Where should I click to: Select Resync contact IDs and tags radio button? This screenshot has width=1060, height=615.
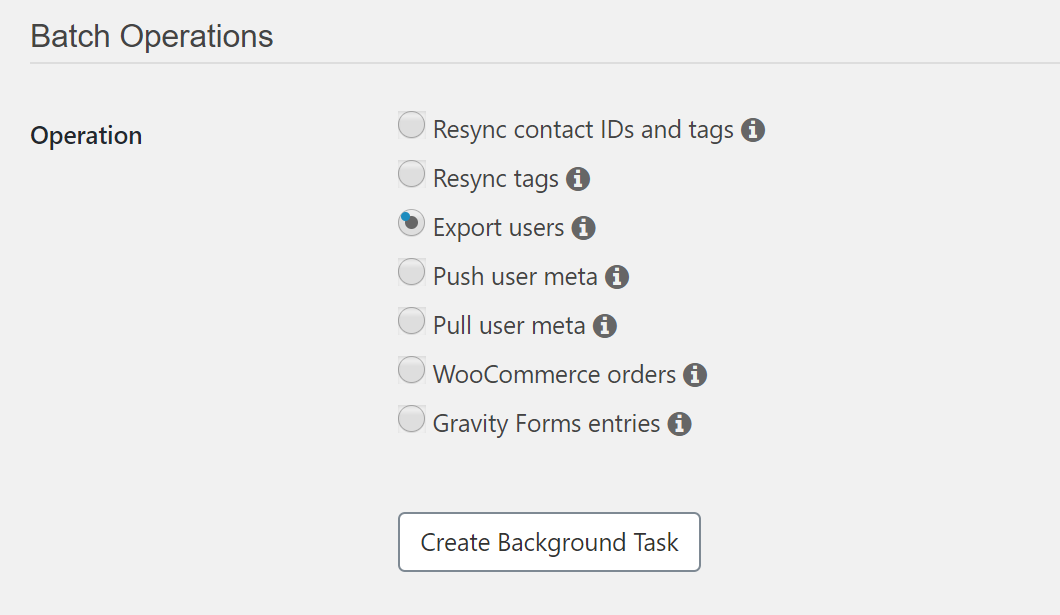[411, 126]
